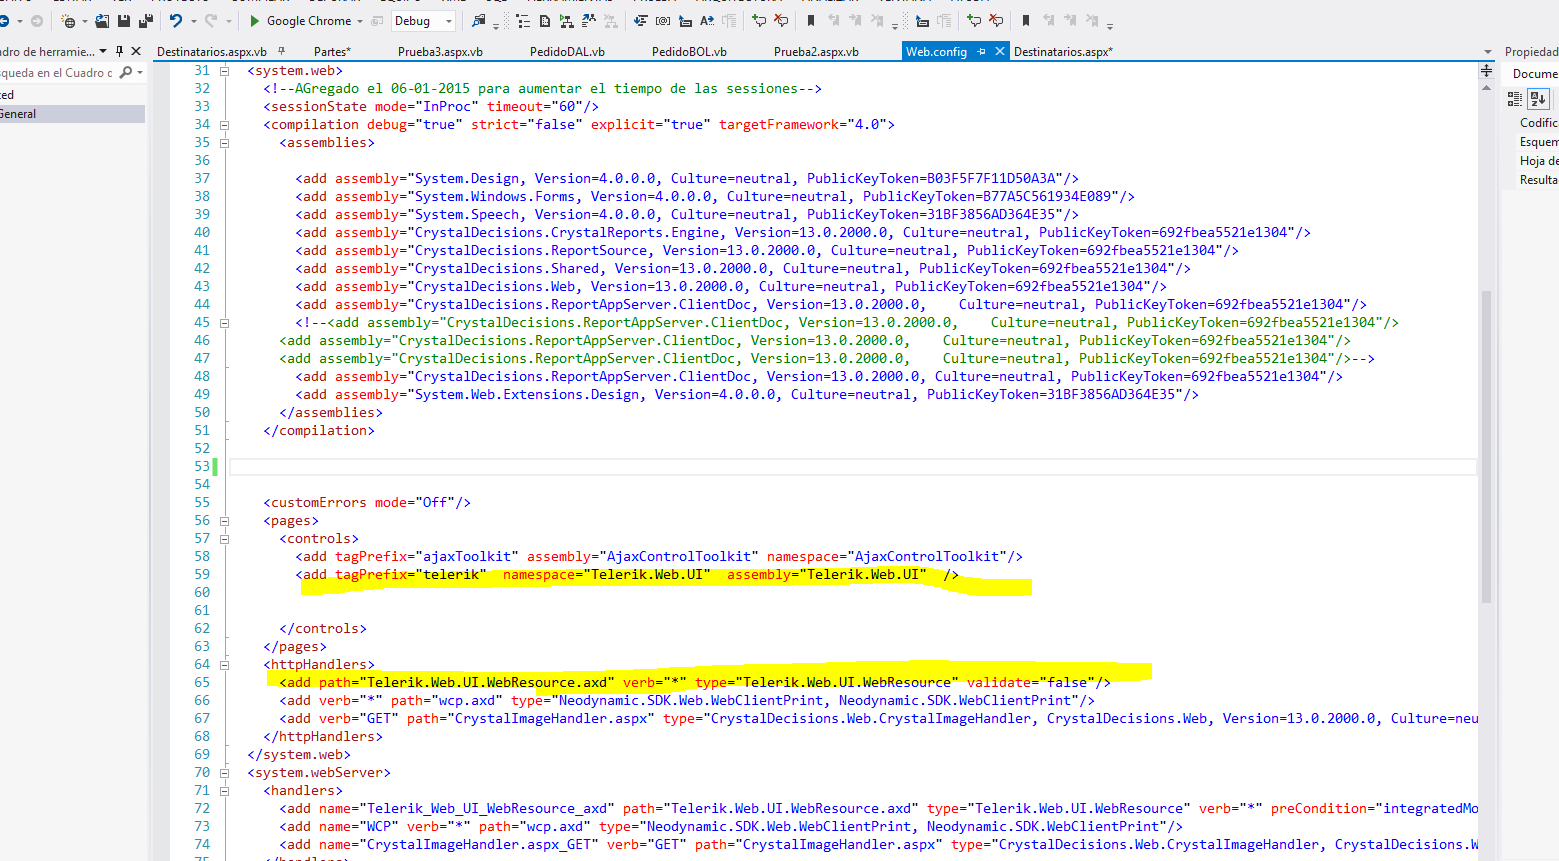Open toolbox window options dropdown
Viewport: 1559px width, 861px height.
(103, 51)
